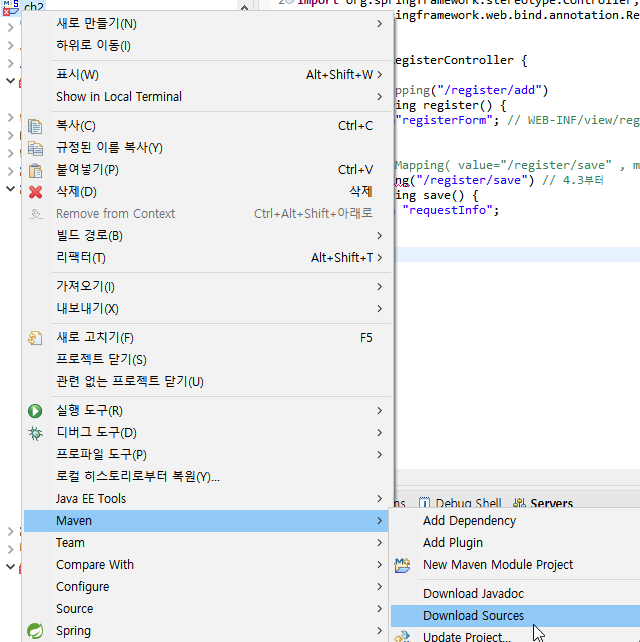This screenshot has width=640, height=642.
Task: Open the 리팩터(T) submenu
Action: click(x=206, y=258)
